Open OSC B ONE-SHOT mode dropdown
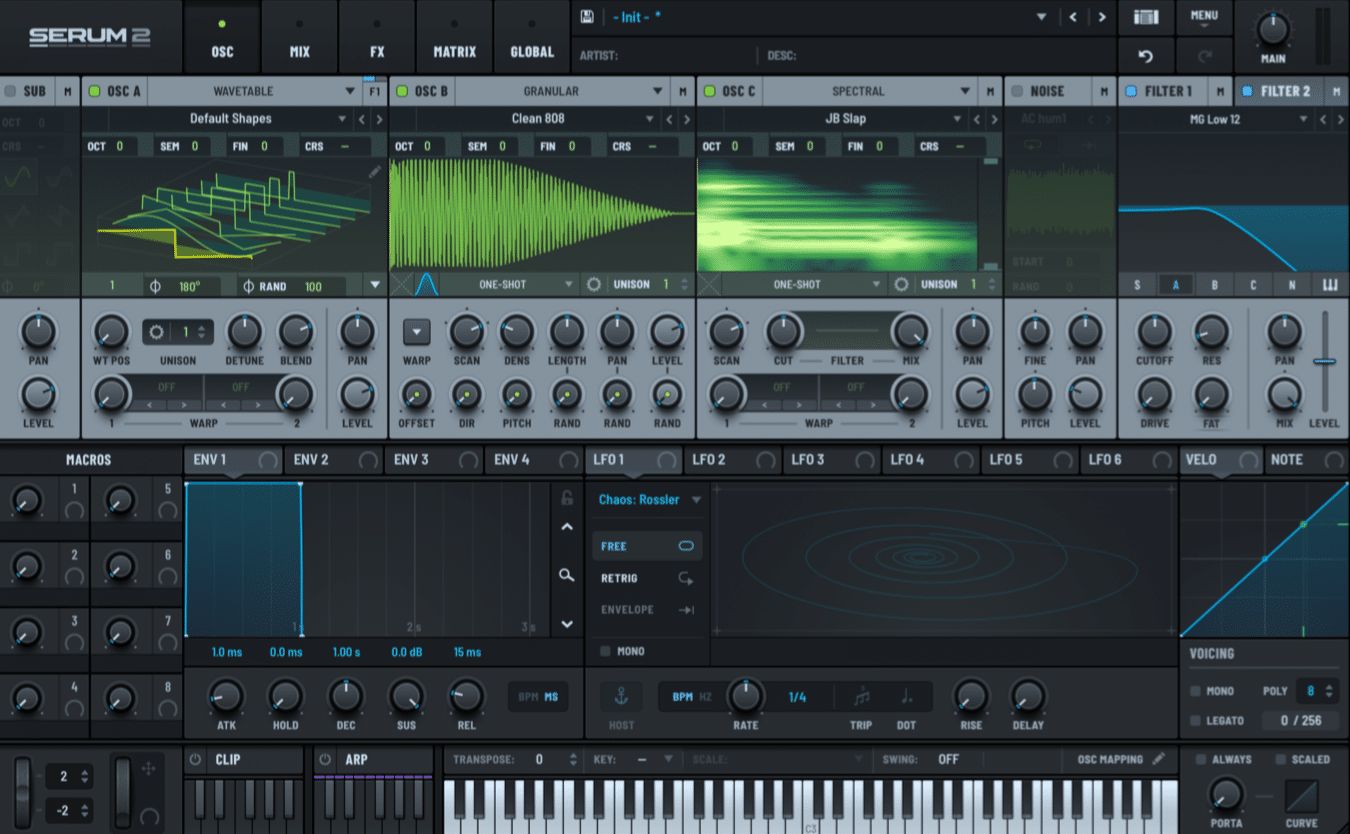Viewport: 1350px width, 834px height. pyautogui.click(x=510, y=285)
